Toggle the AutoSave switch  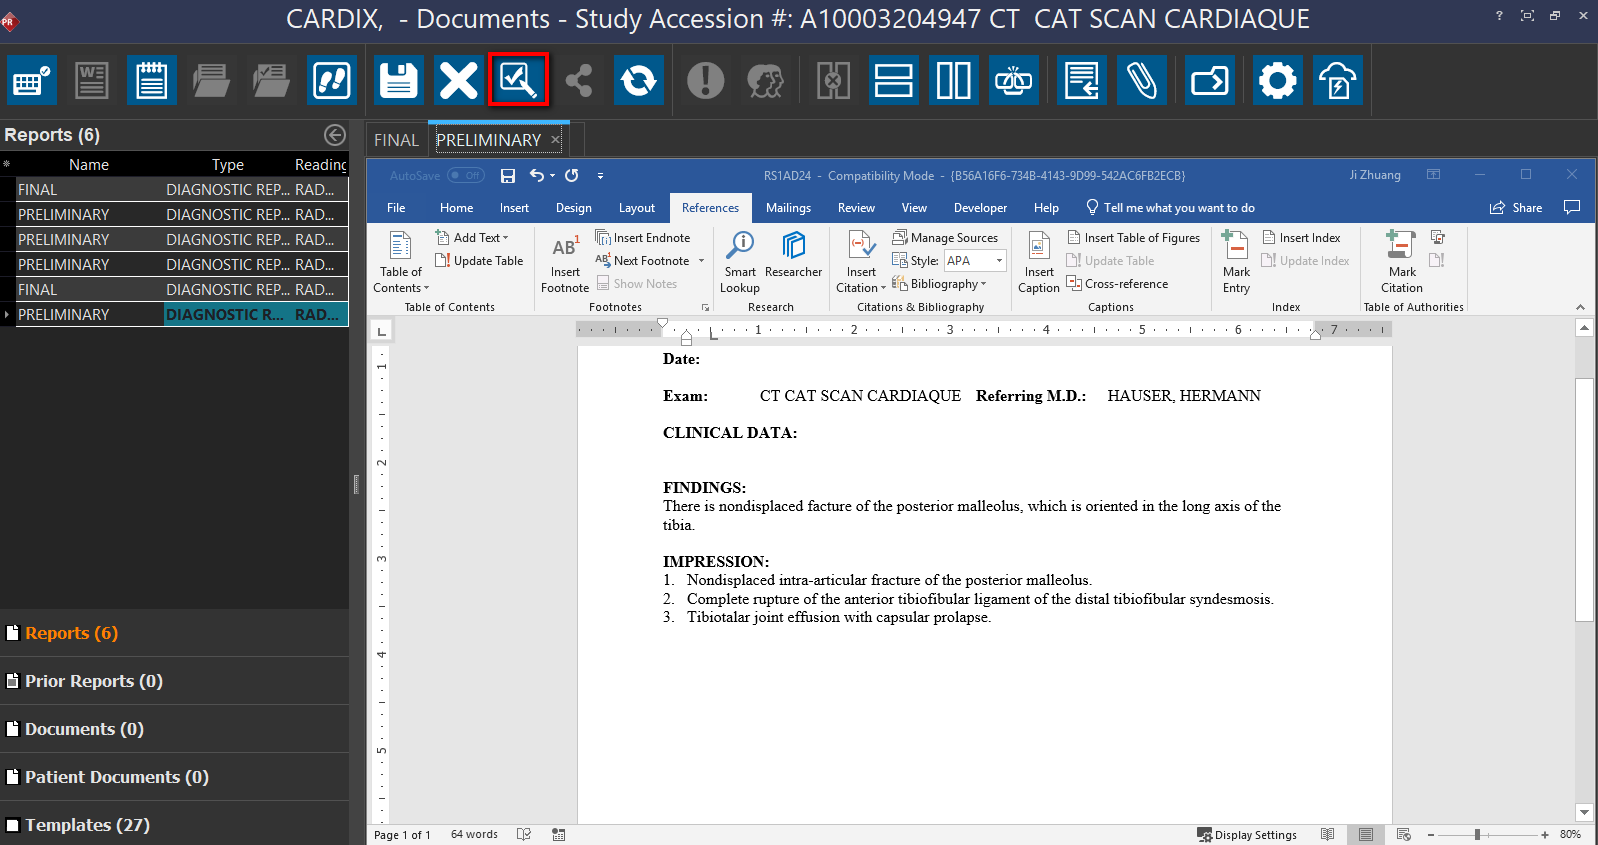(x=465, y=176)
